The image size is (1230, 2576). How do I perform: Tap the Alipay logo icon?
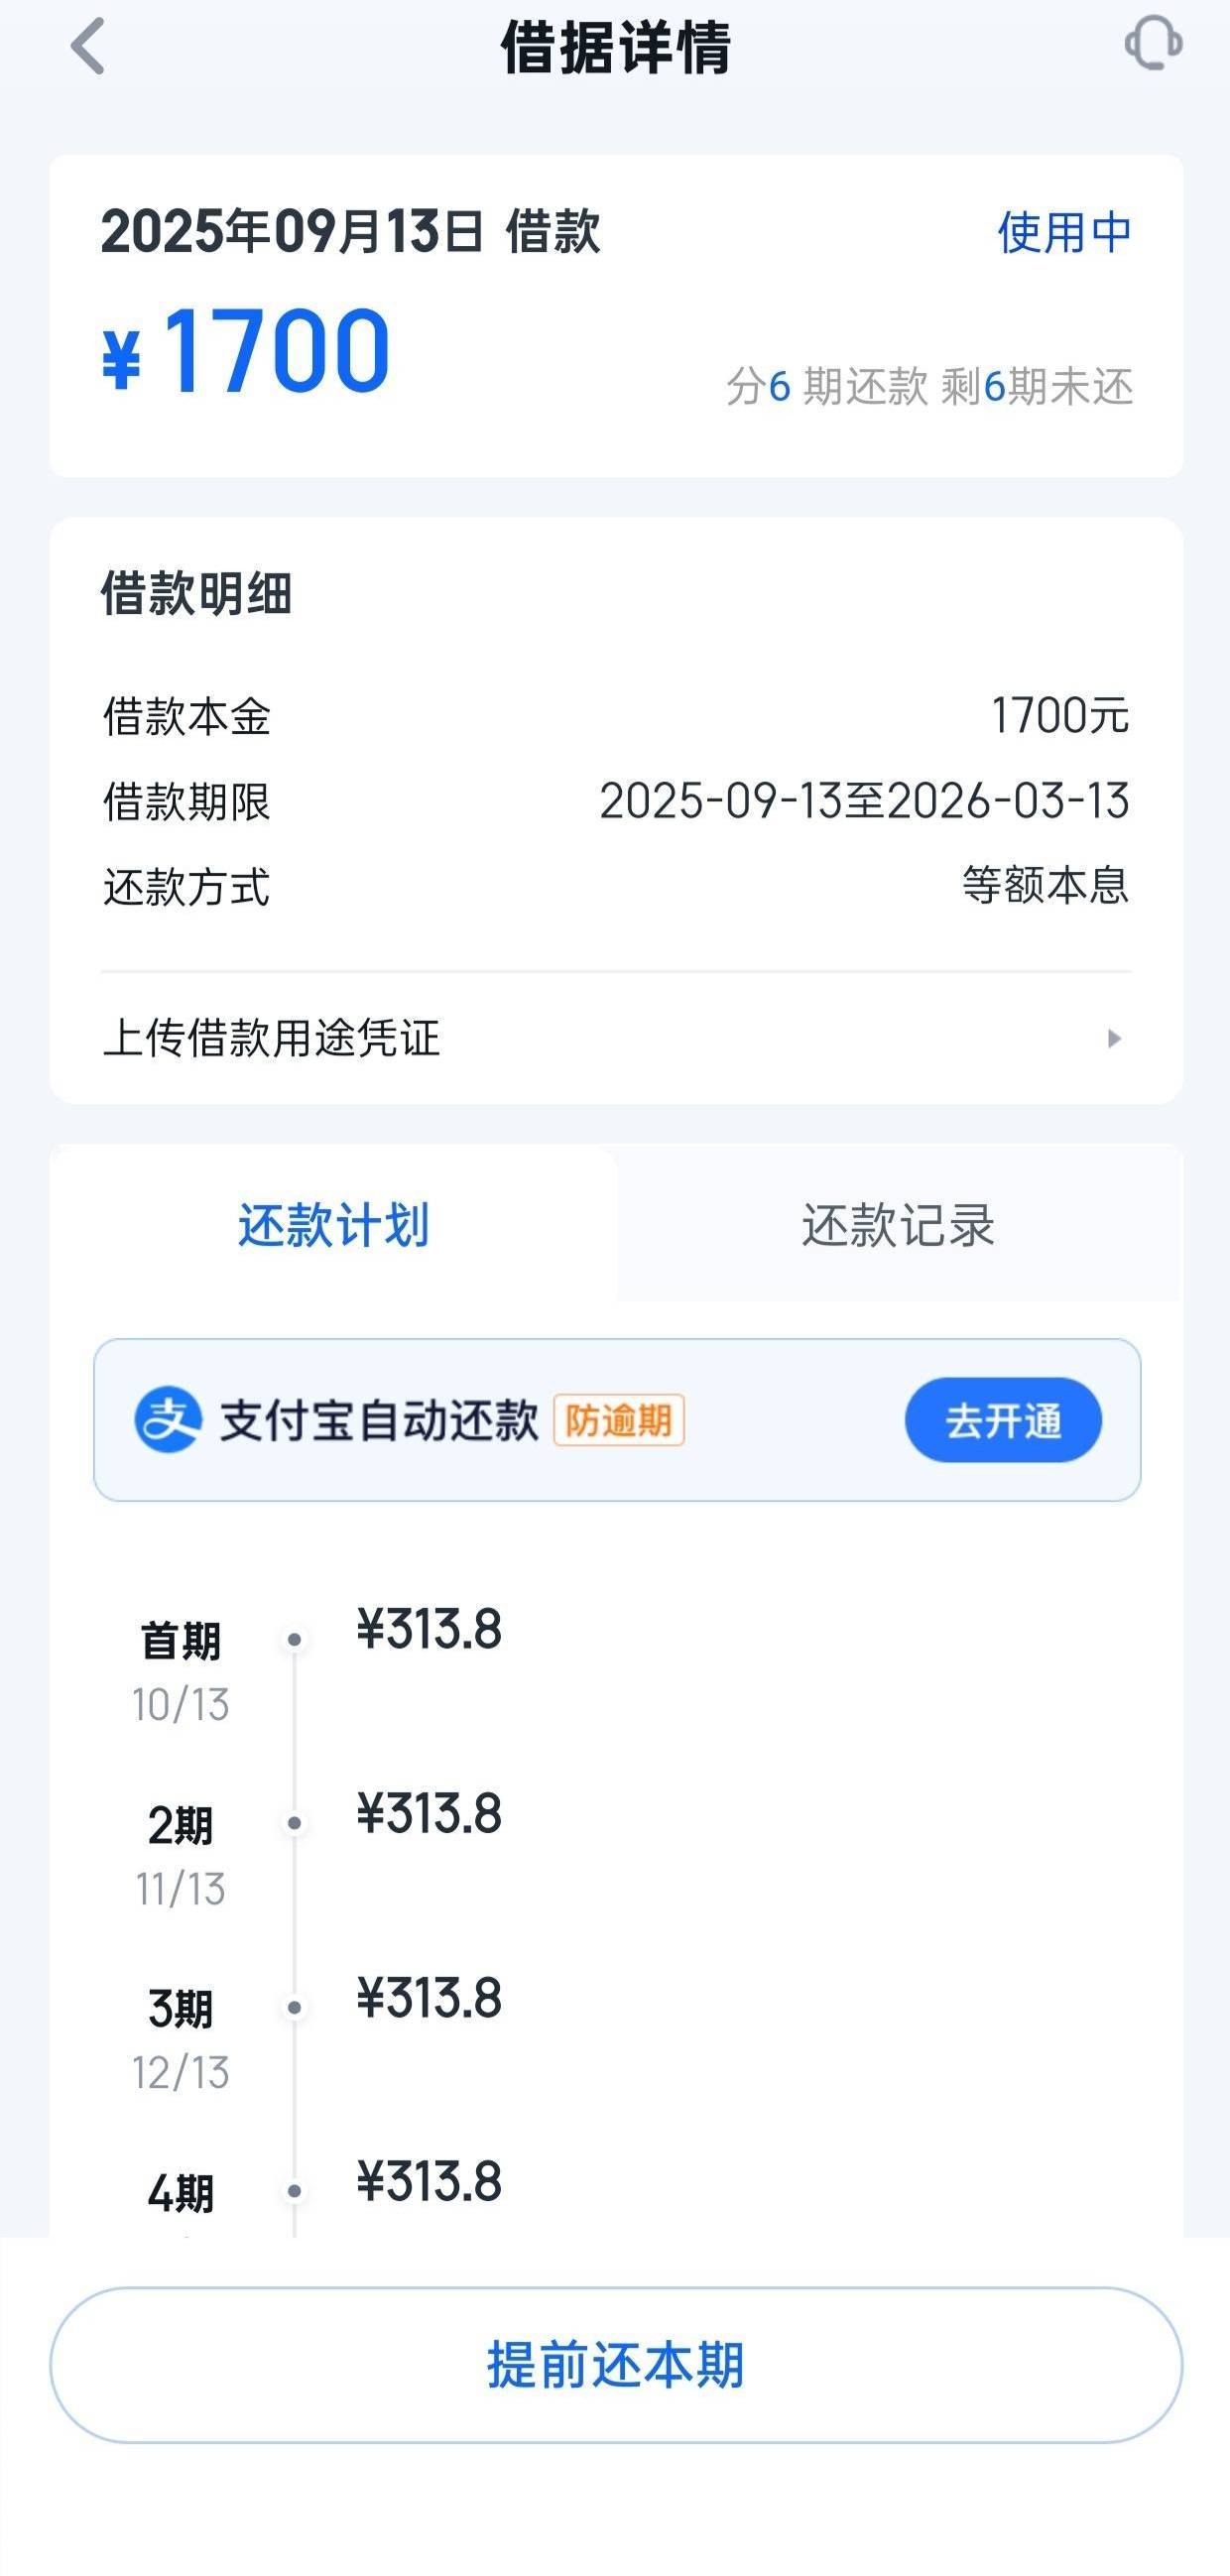(168, 1419)
